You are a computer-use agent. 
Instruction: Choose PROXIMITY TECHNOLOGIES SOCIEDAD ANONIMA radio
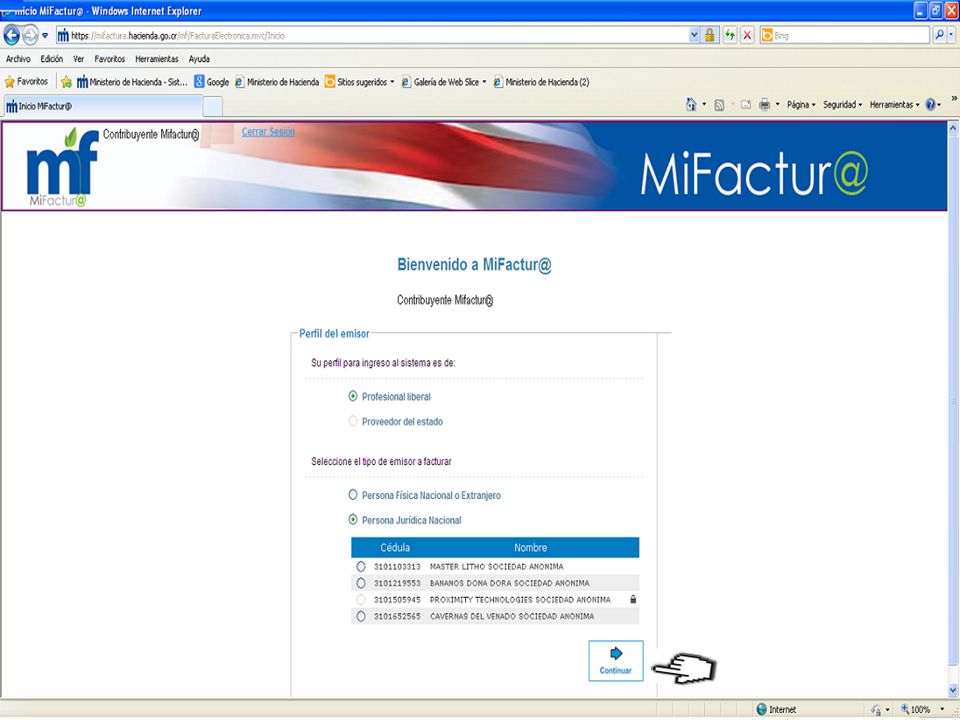coord(361,599)
